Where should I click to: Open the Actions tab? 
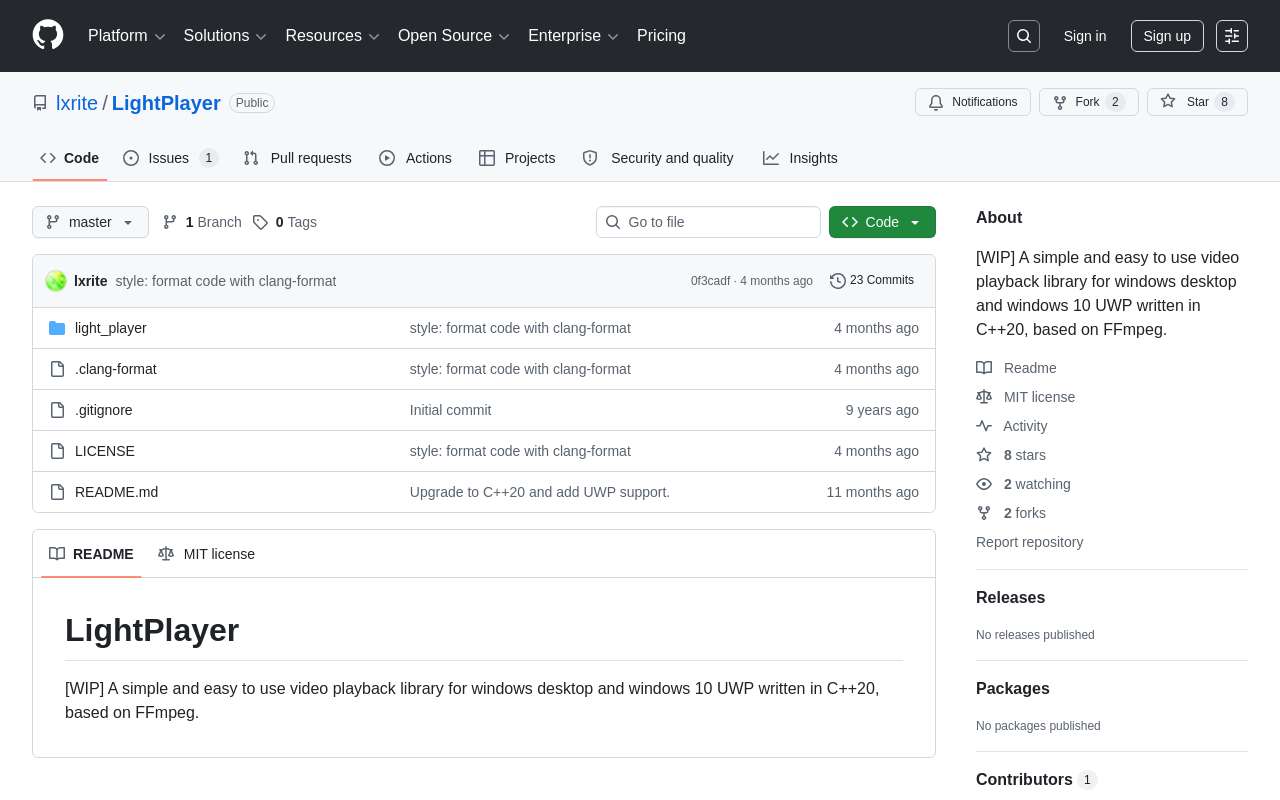[x=415, y=158]
